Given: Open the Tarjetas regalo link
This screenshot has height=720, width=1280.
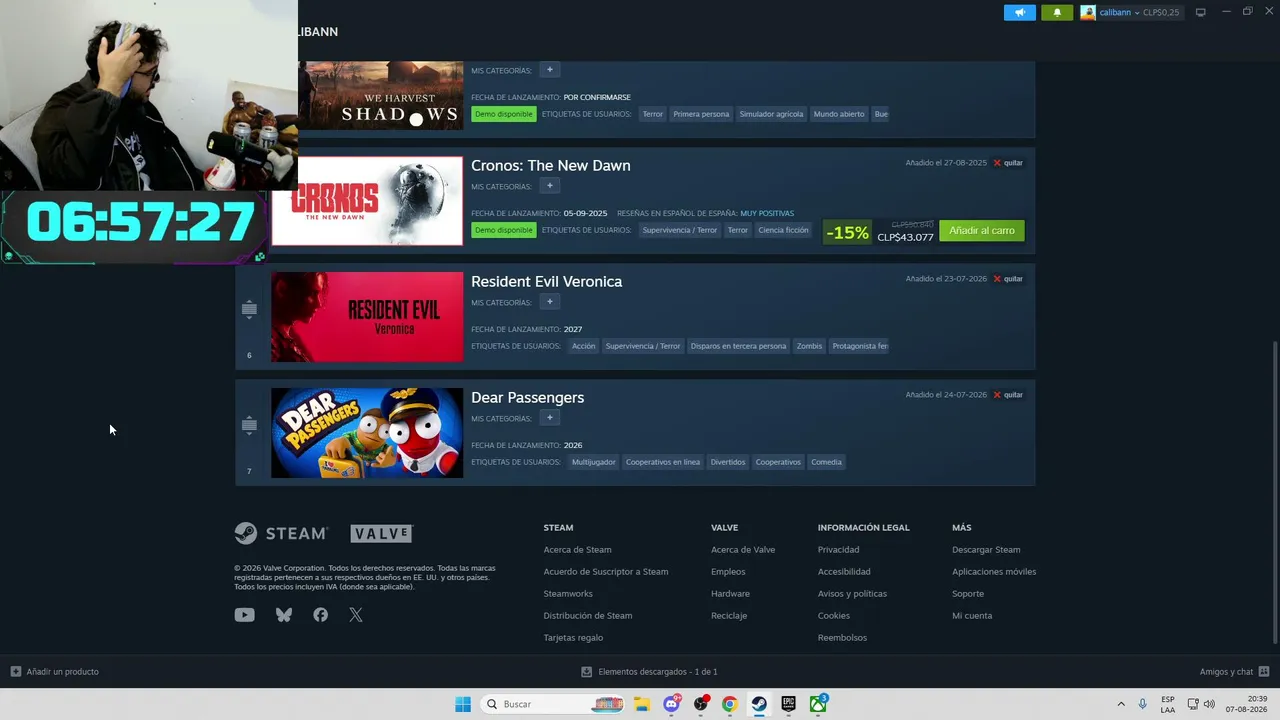Looking at the screenshot, I should coord(573,638).
